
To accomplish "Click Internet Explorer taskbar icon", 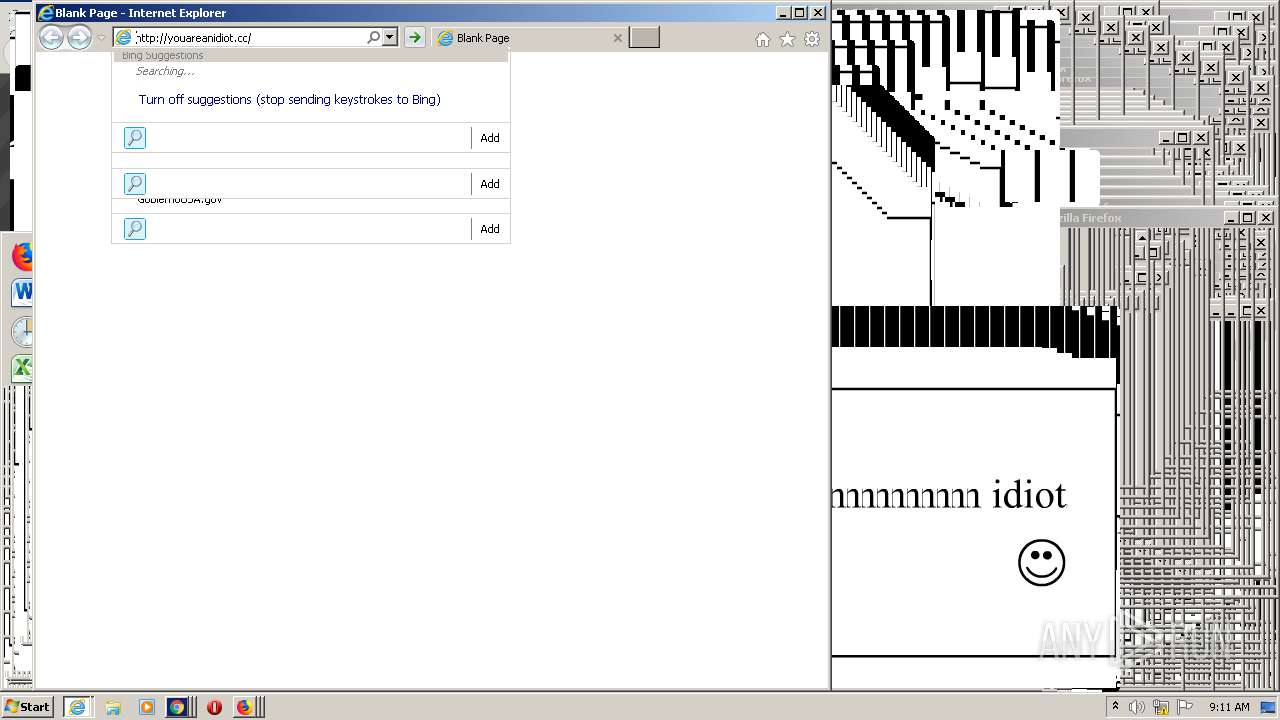I will [x=77, y=707].
